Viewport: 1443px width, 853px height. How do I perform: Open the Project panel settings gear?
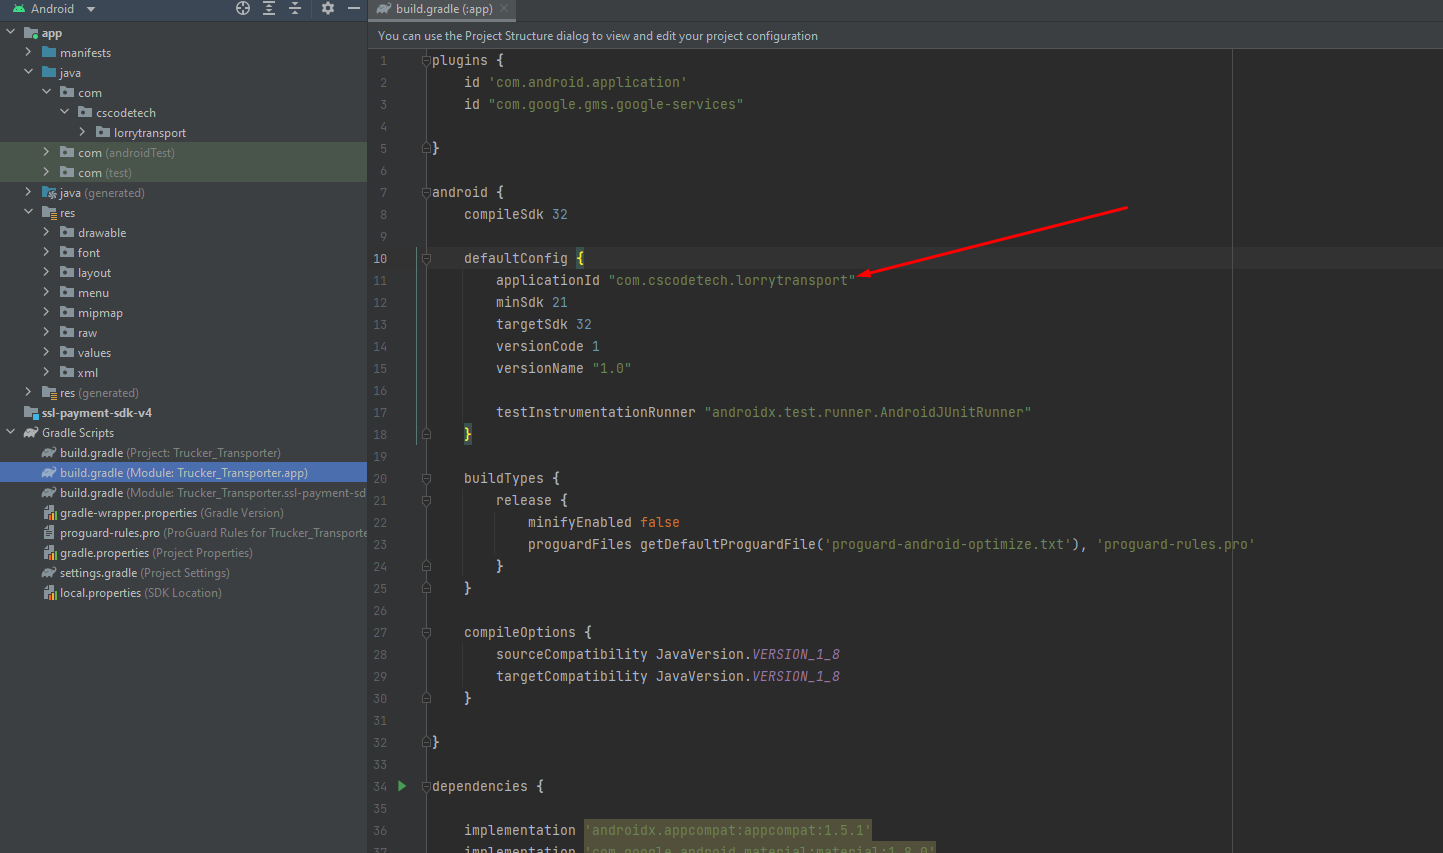coord(328,8)
